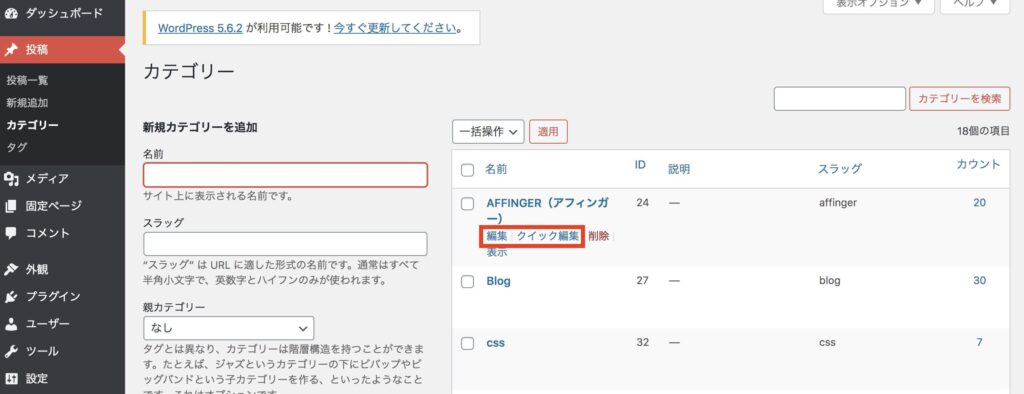Open the 親カテゴリー parent category dropdown
The image size is (1024, 394).
coord(229,328)
